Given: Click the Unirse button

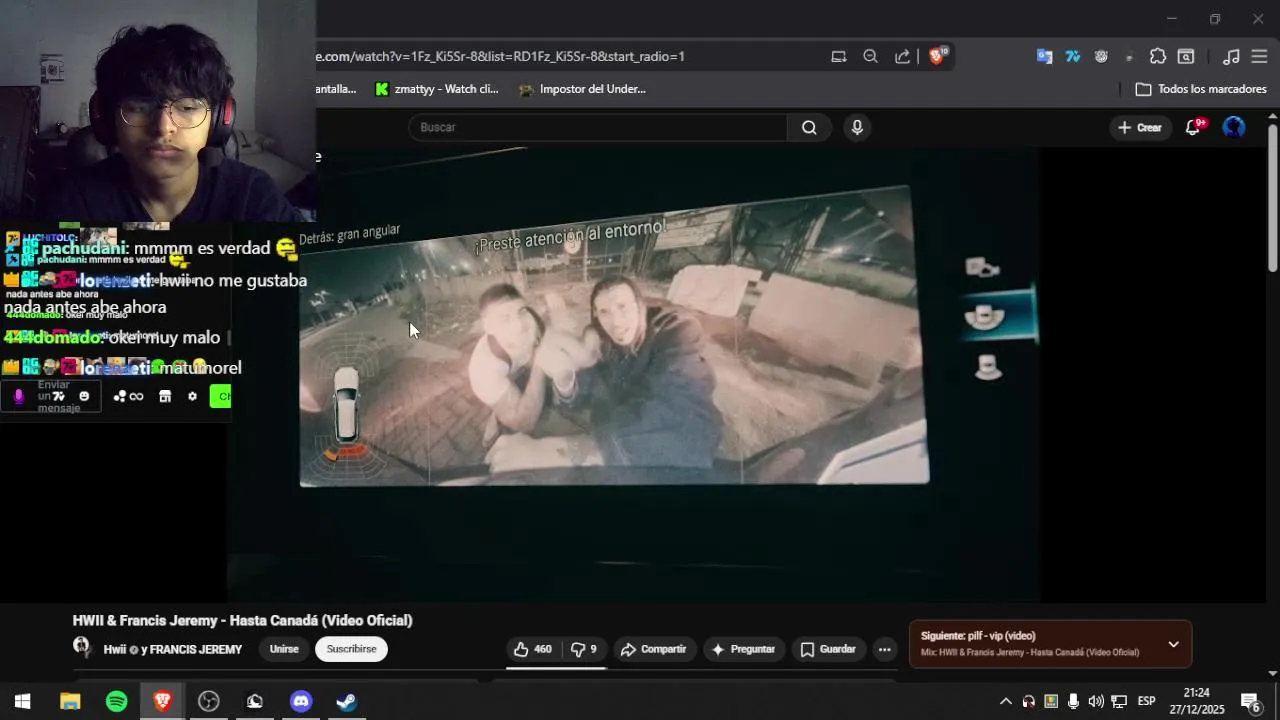Looking at the screenshot, I should point(284,649).
